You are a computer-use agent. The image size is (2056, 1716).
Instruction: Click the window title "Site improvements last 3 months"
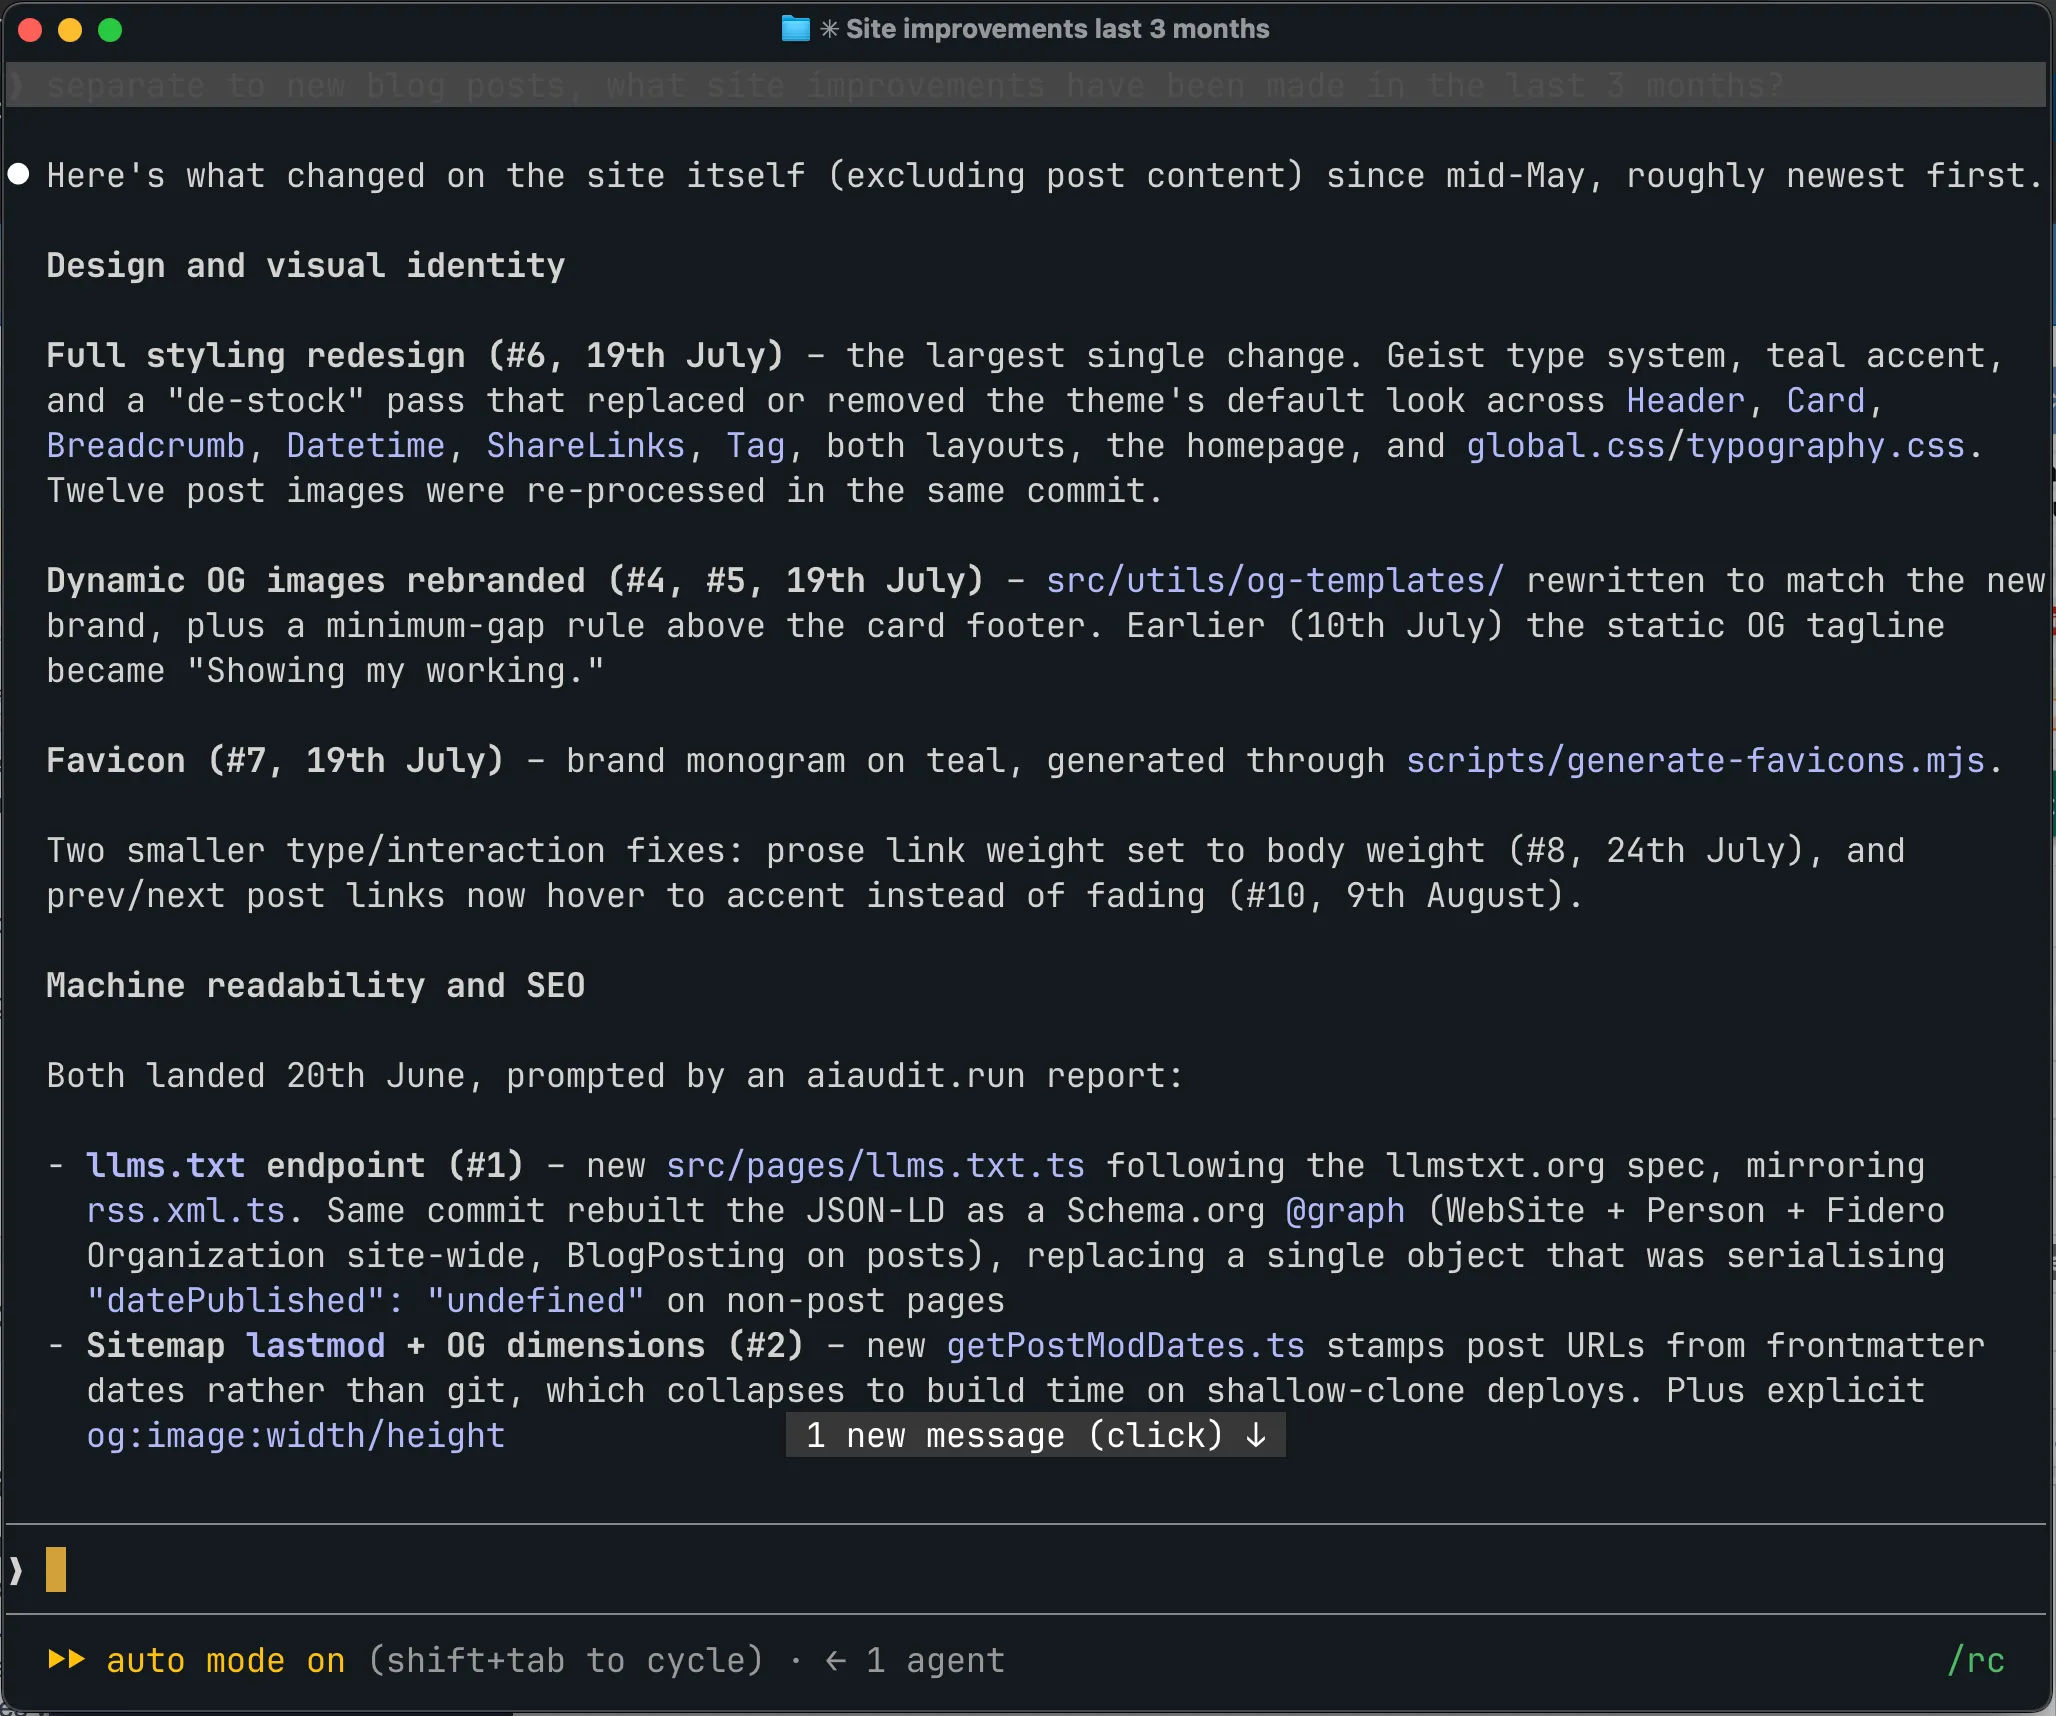click(1057, 29)
